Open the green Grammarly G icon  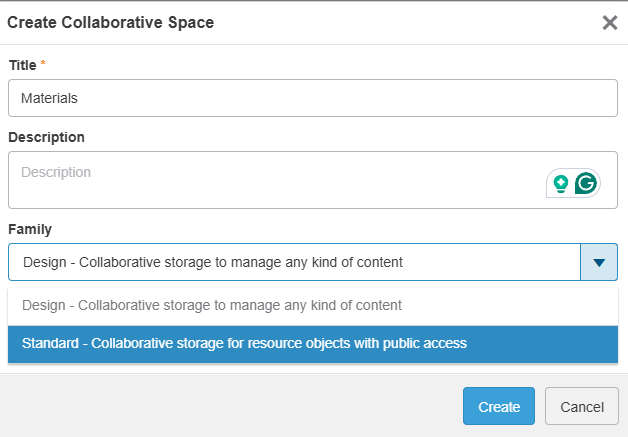click(x=585, y=183)
